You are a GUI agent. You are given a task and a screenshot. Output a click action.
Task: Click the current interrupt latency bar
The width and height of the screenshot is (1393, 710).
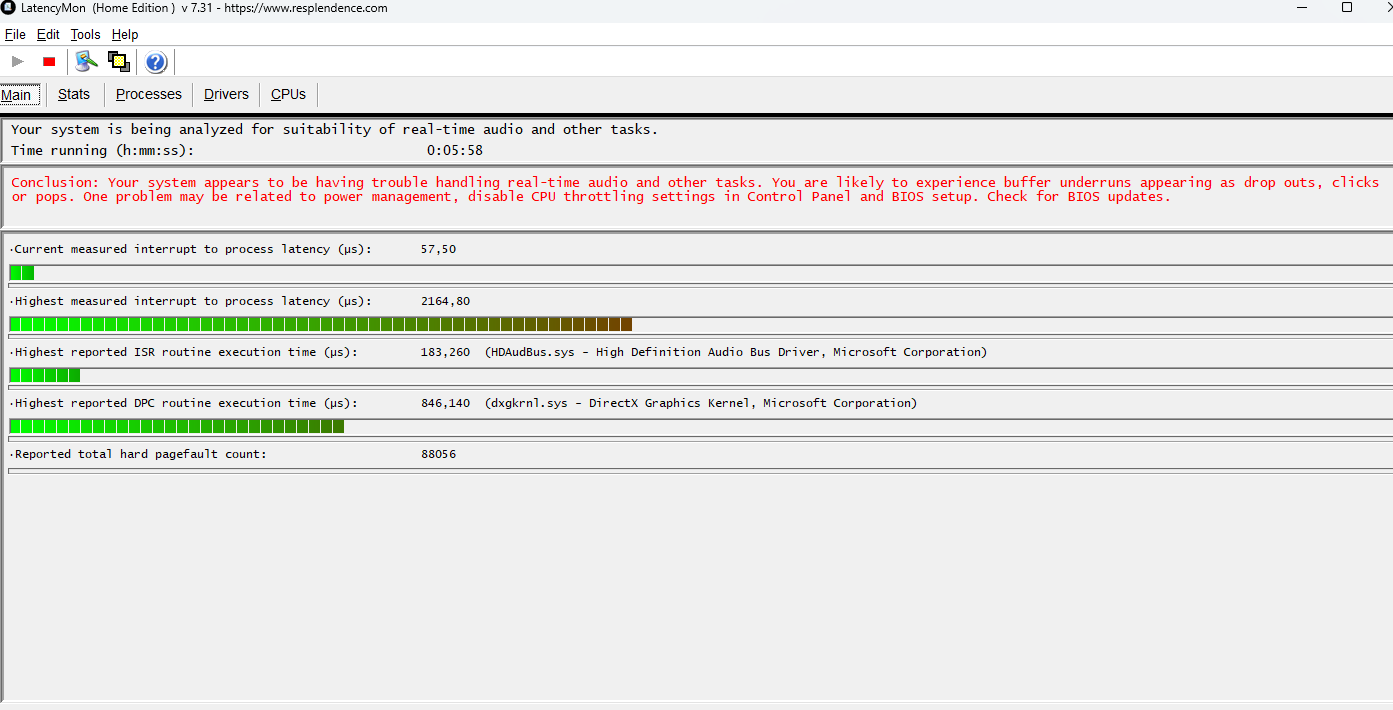click(20, 272)
